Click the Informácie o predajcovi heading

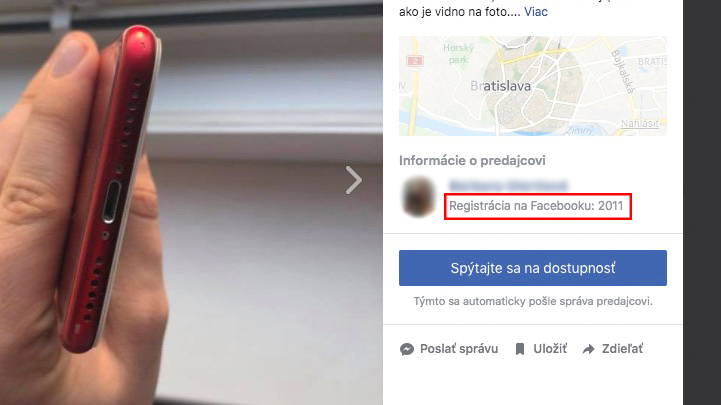tap(472, 160)
